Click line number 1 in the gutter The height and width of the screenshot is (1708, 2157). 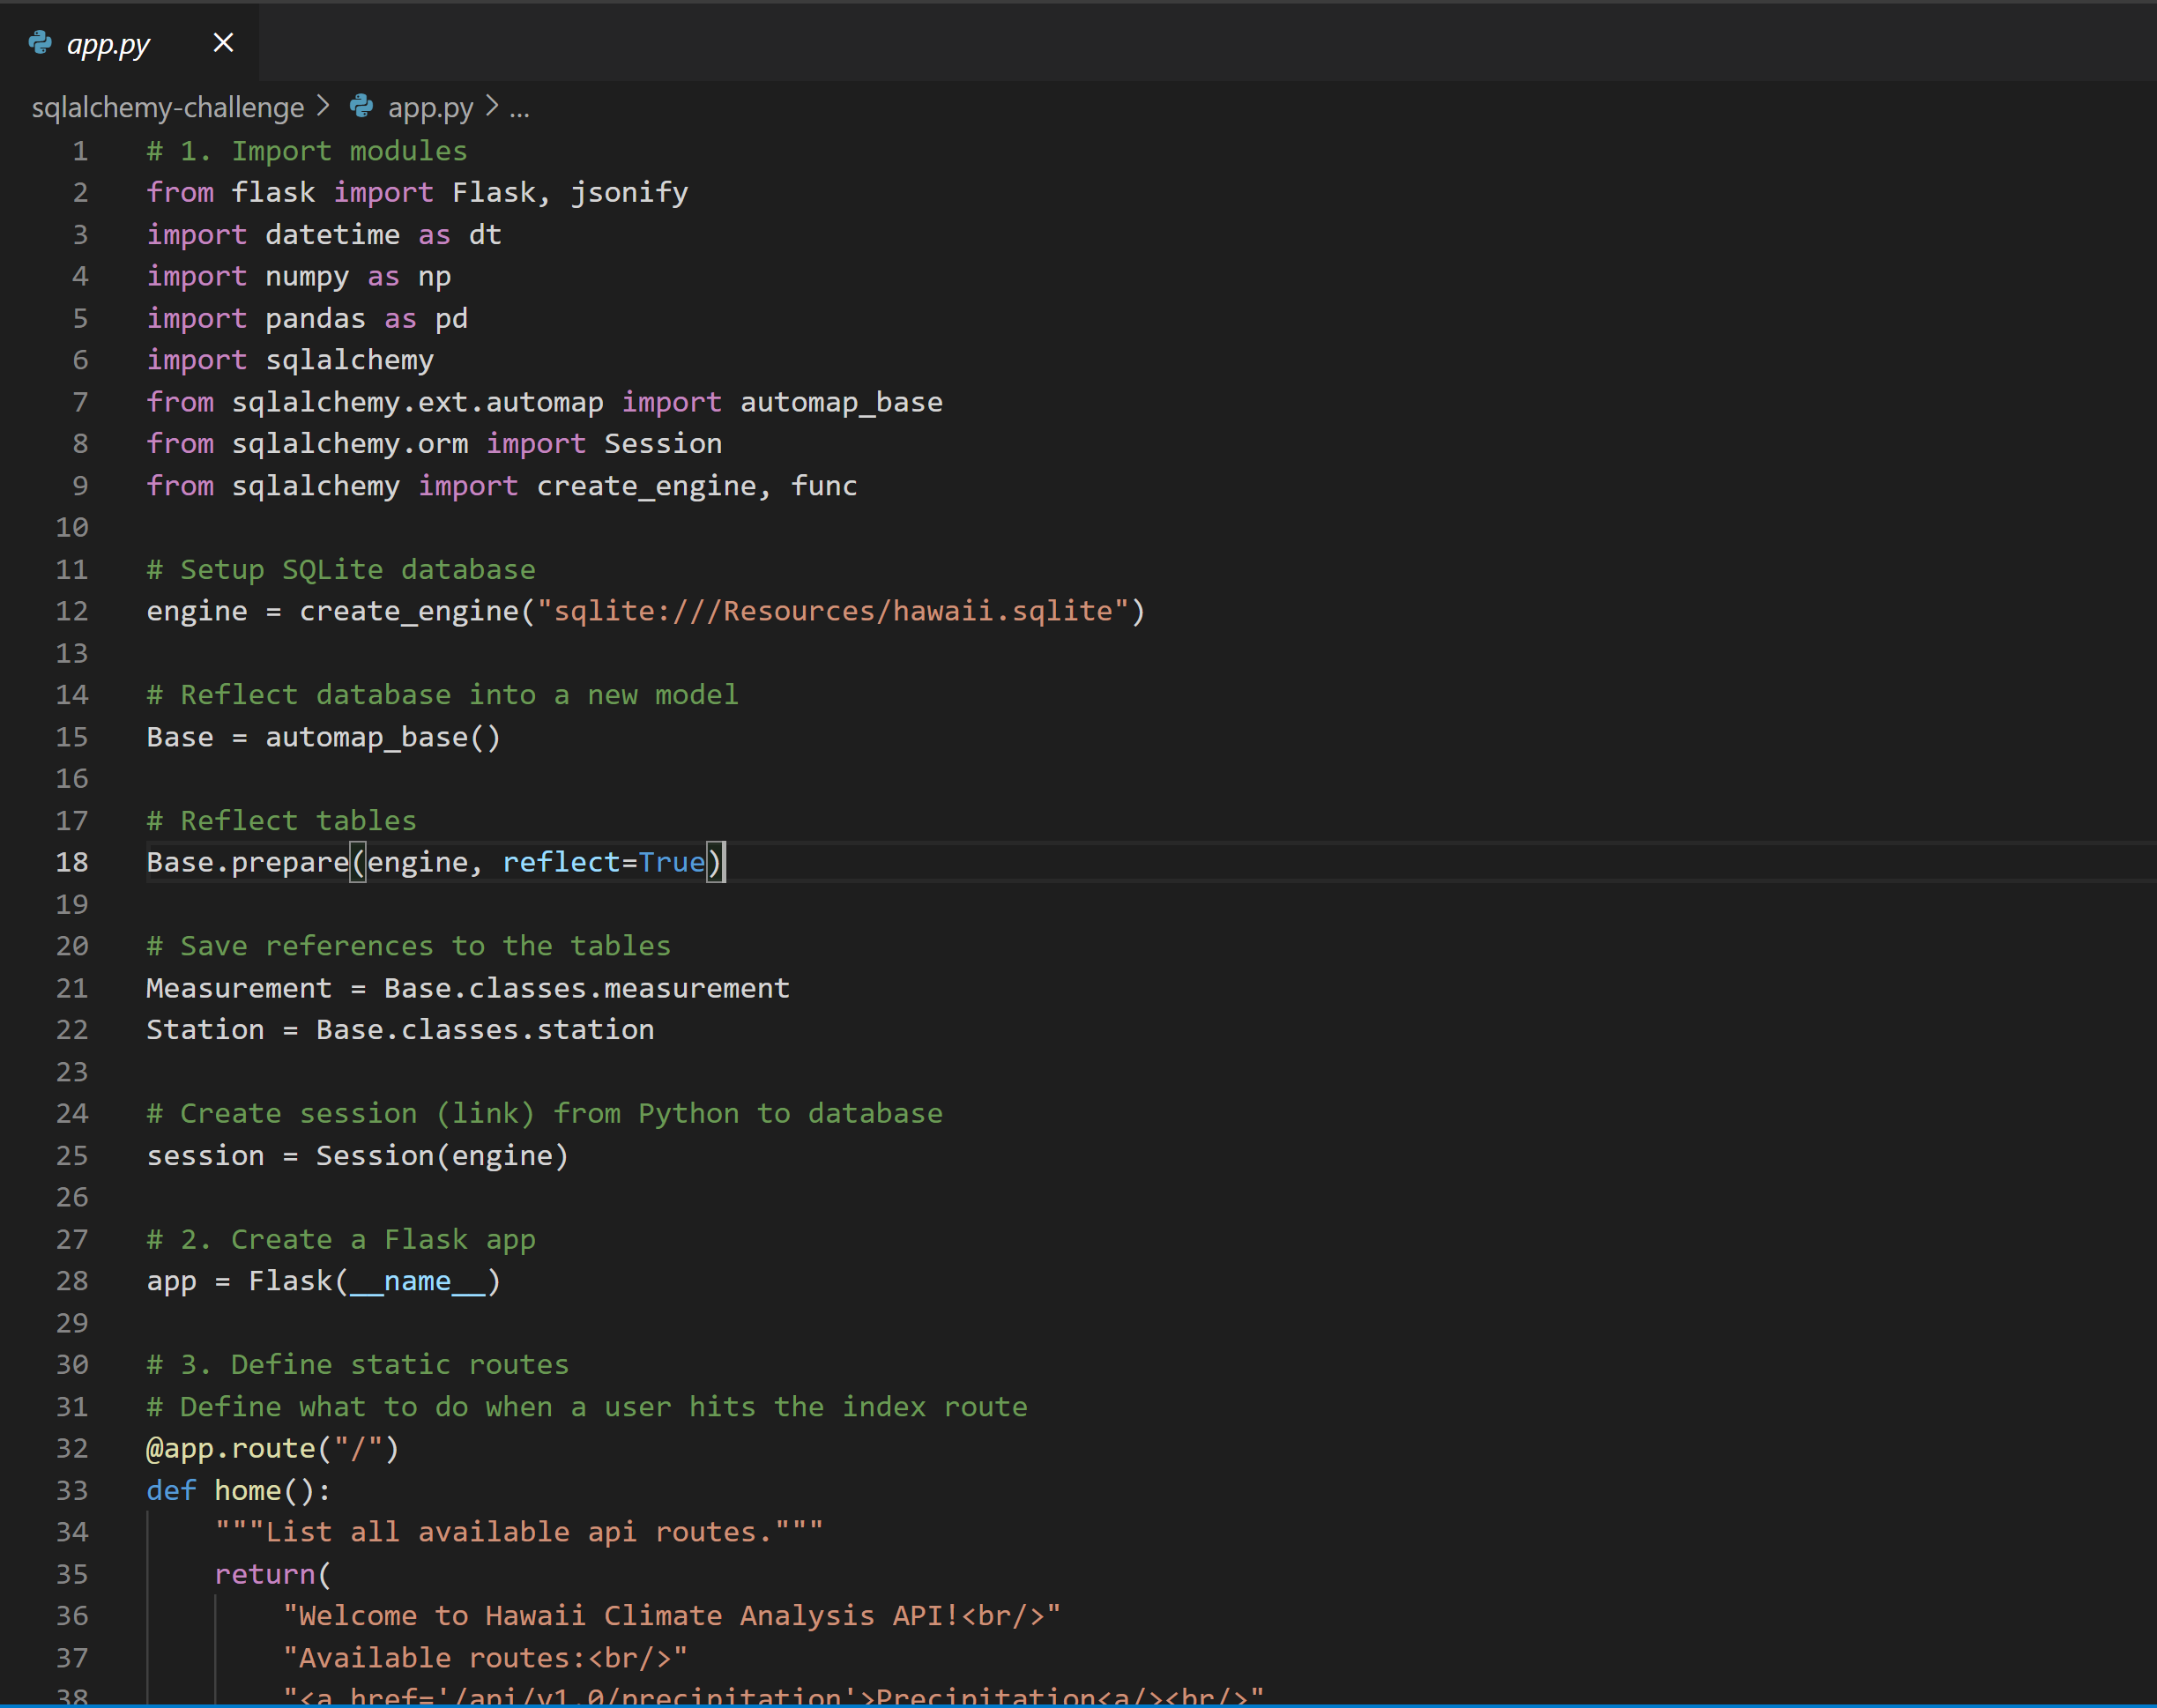point(80,151)
